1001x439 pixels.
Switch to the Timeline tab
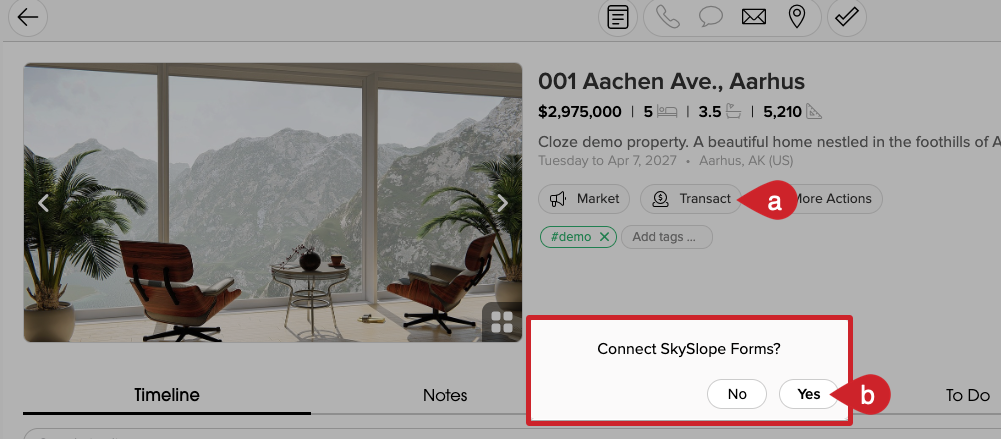pos(167,395)
